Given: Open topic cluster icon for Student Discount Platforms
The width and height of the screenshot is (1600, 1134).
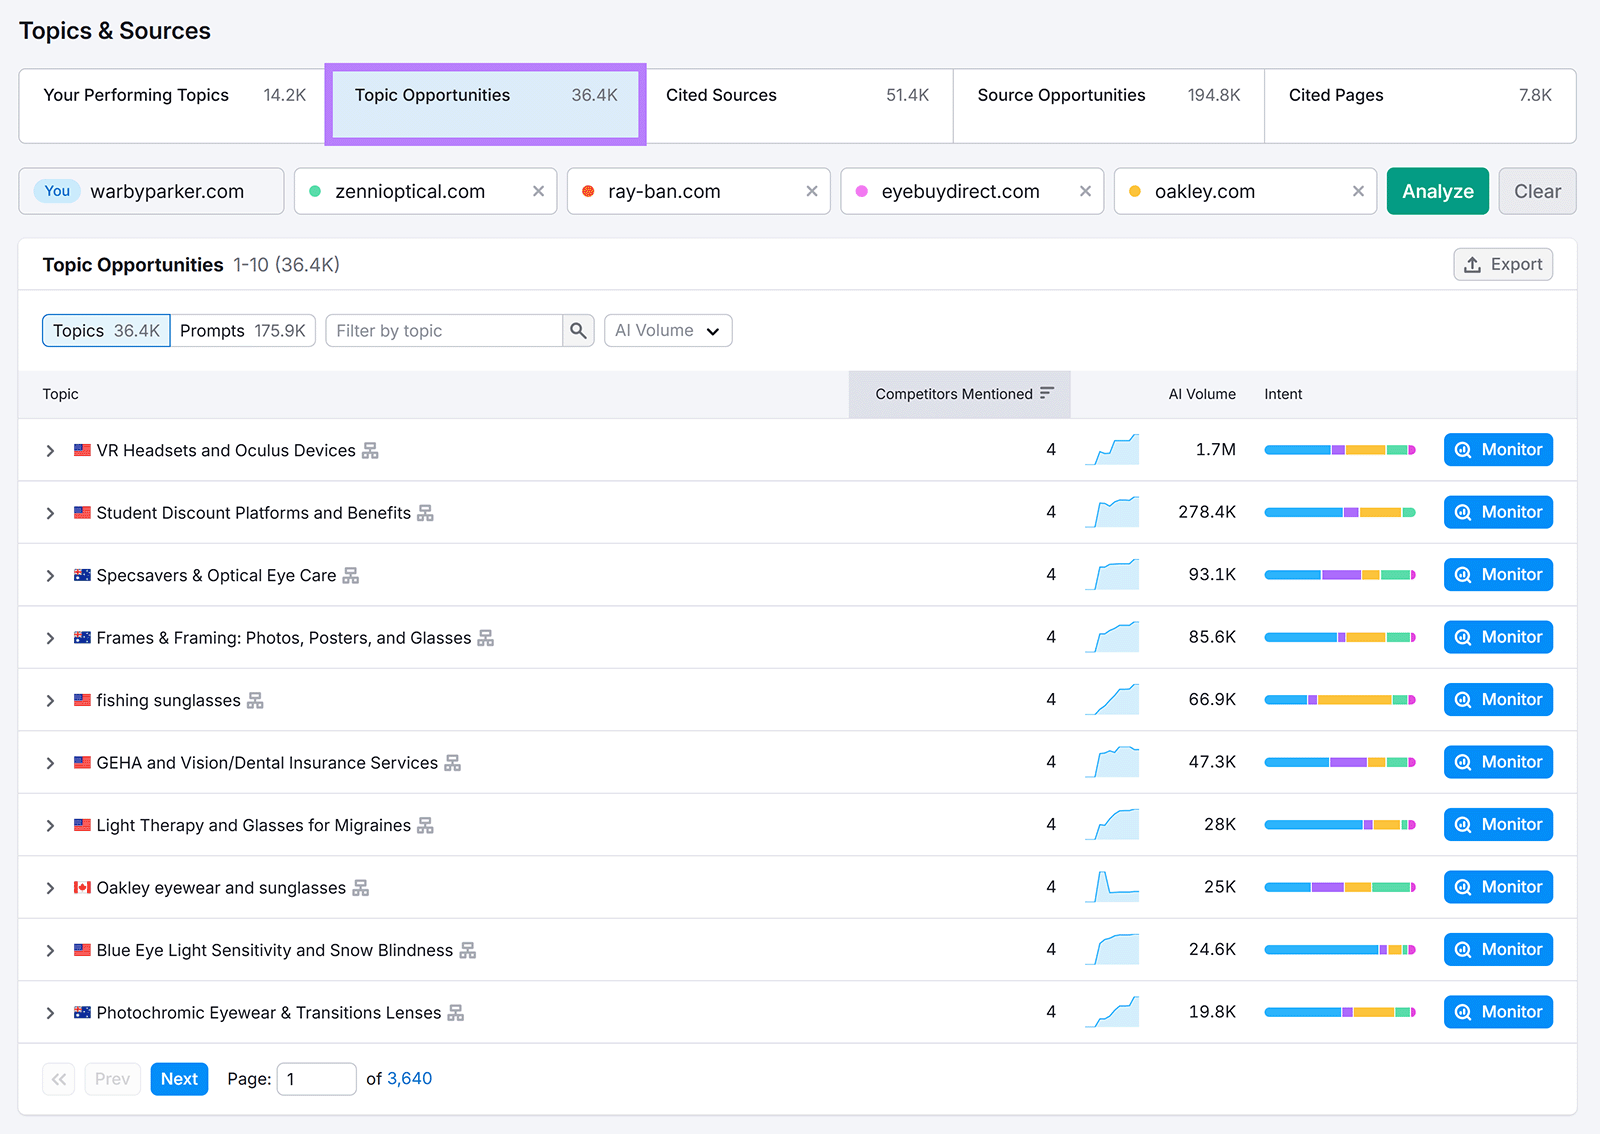Looking at the screenshot, I should (425, 513).
